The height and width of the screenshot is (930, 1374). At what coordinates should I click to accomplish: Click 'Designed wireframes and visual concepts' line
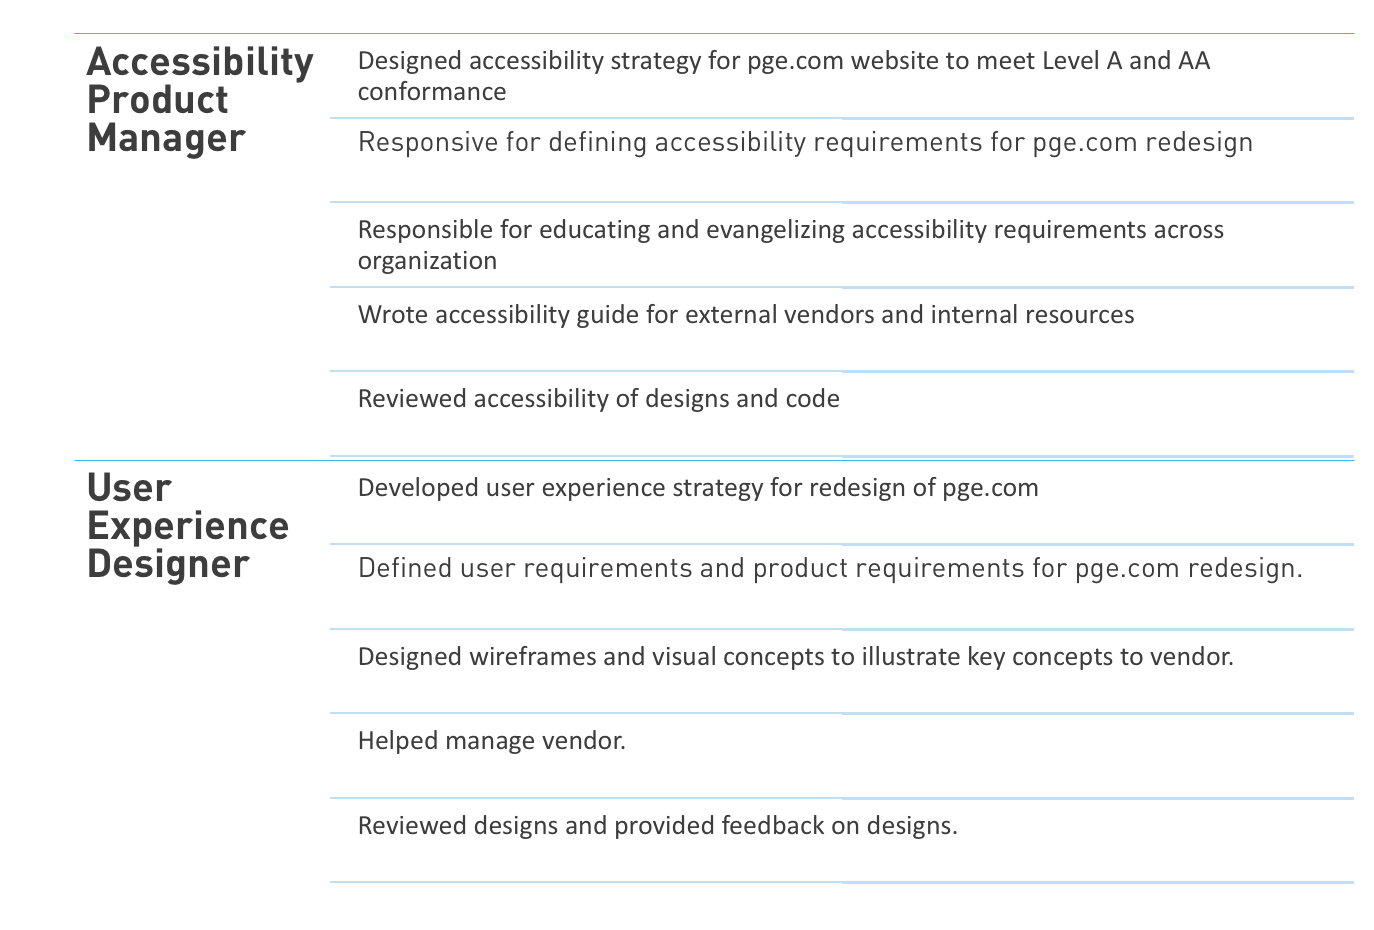pyautogui.click(x=796, y=657)
